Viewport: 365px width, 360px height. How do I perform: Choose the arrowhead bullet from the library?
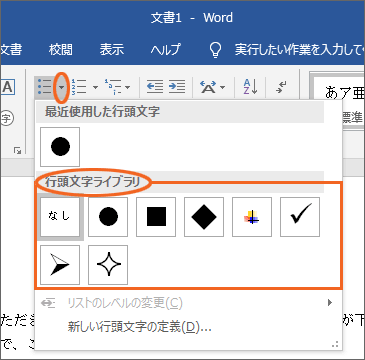(60, 265)
